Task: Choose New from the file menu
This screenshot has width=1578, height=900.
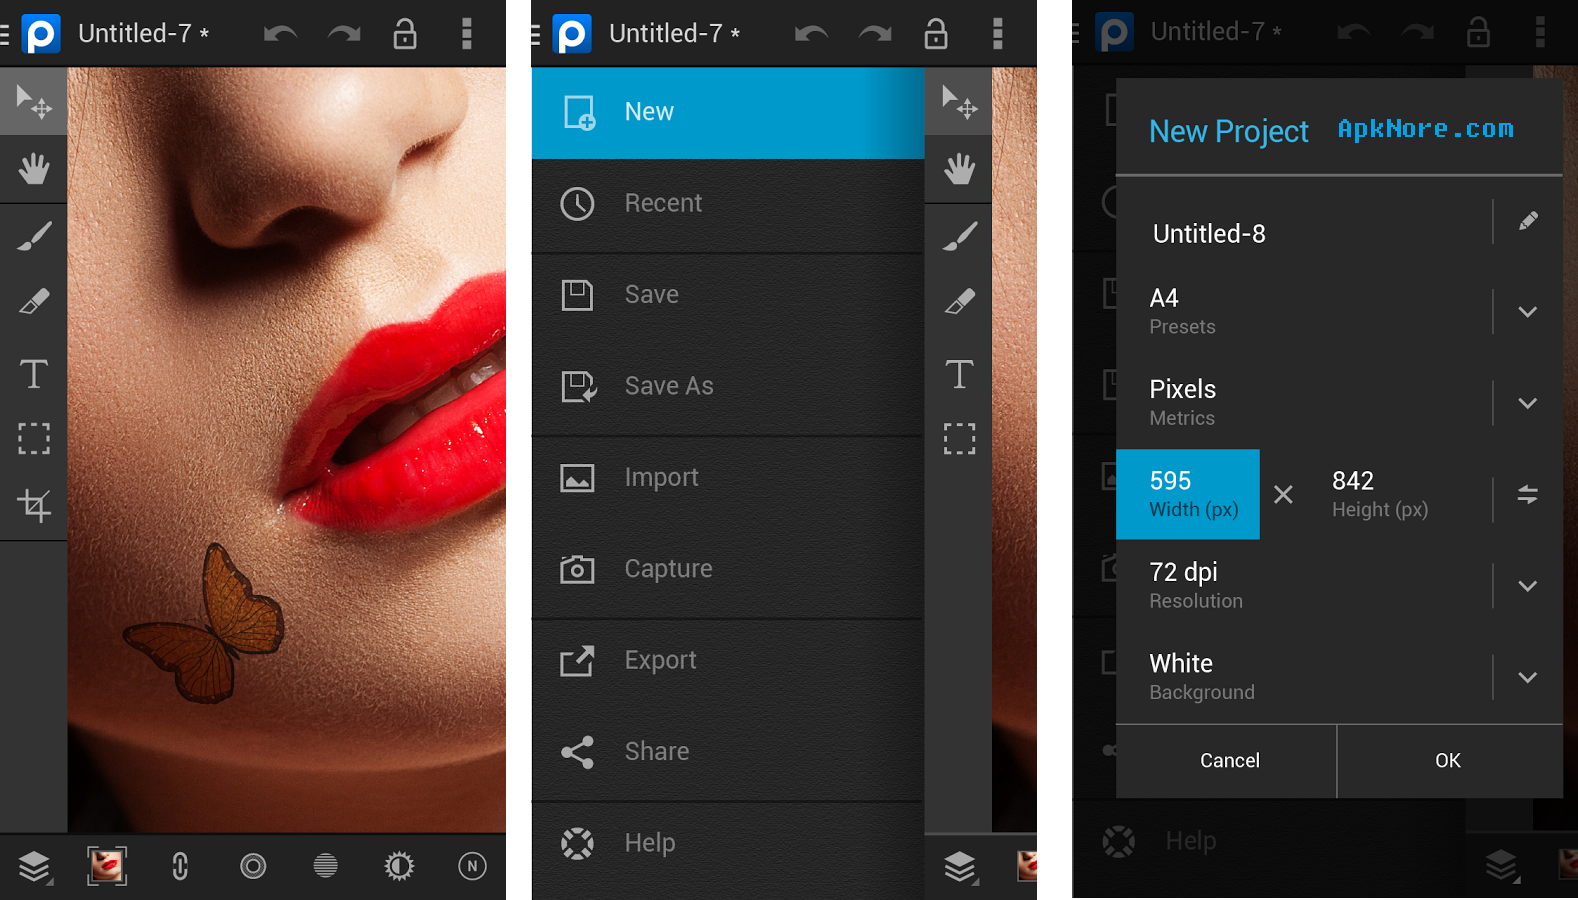Action: [x=728, y=112]
